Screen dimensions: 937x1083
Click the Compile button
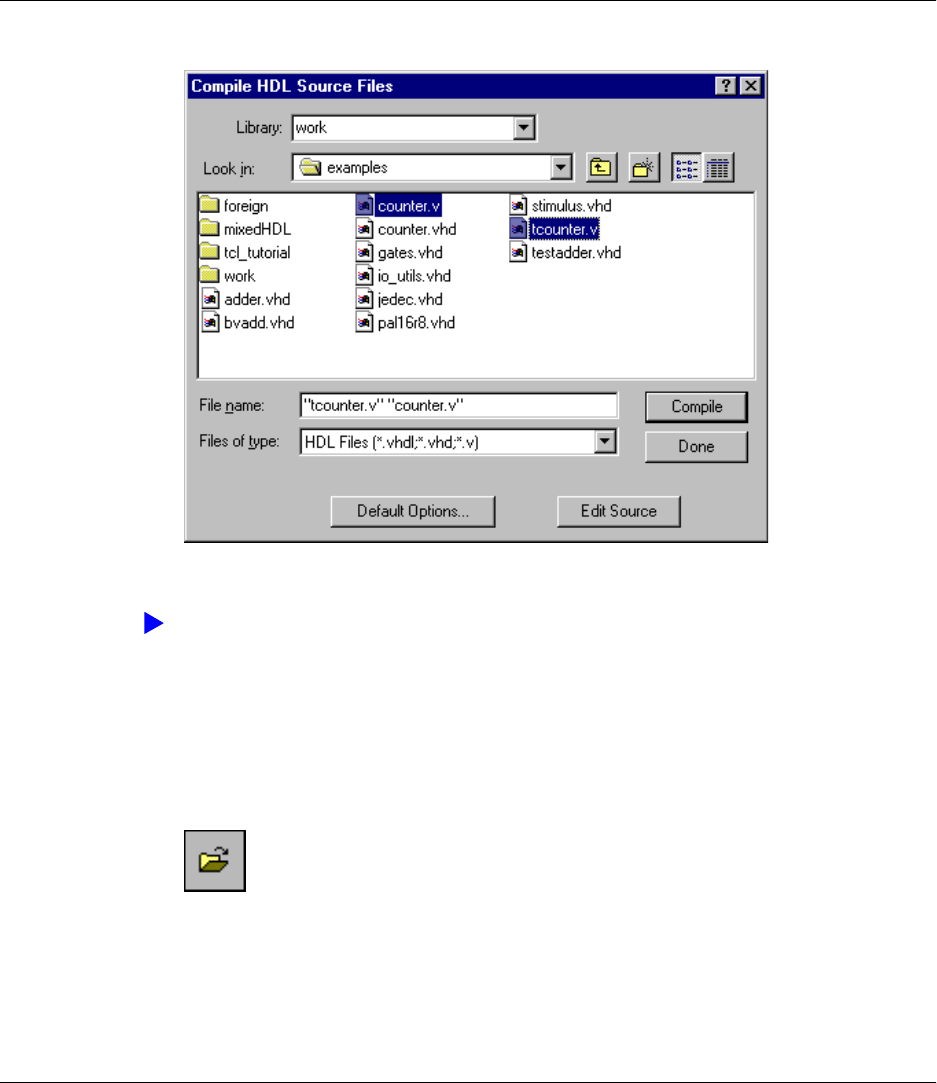coord(696,407)
